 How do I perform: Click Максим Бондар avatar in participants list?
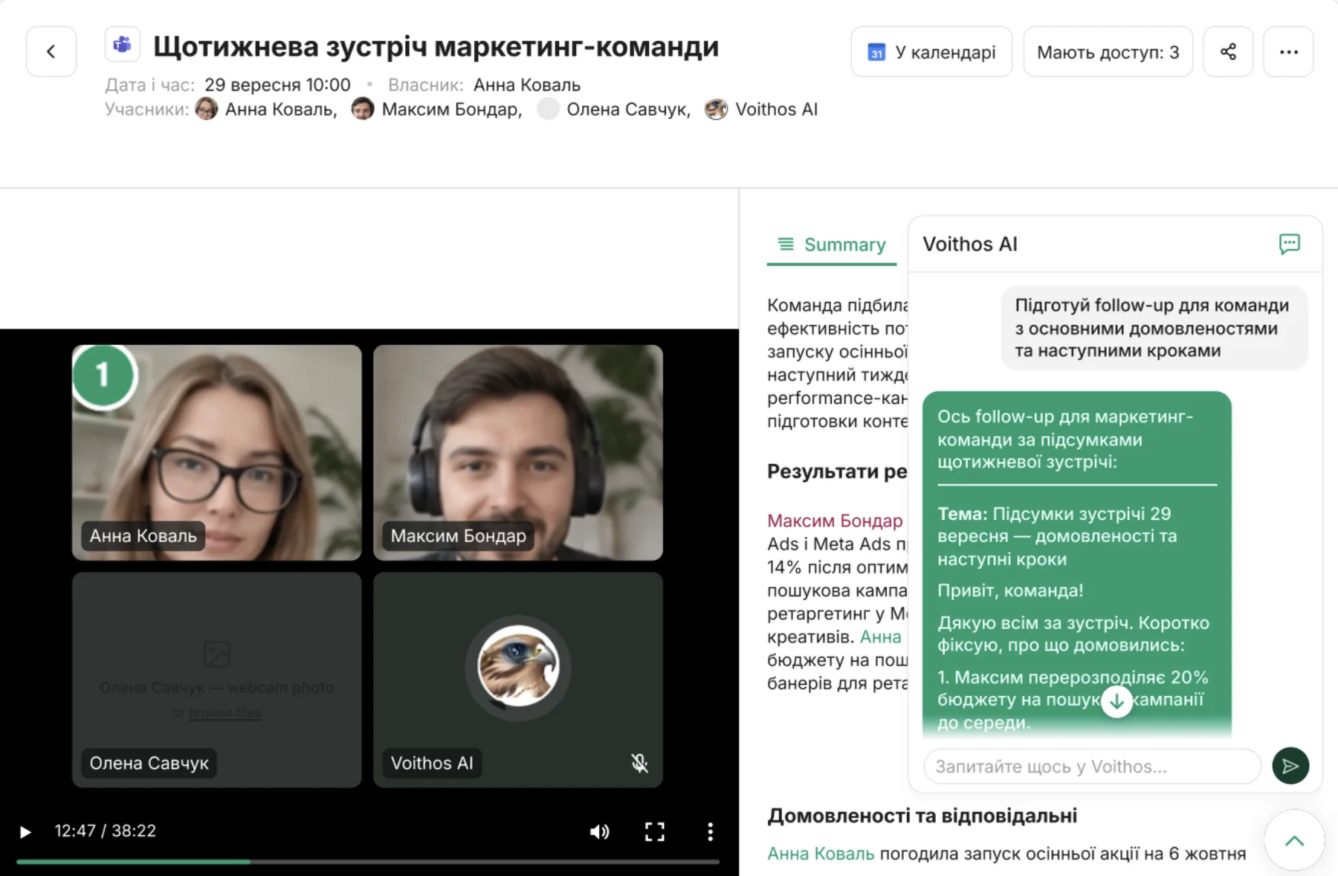(363, 109)
